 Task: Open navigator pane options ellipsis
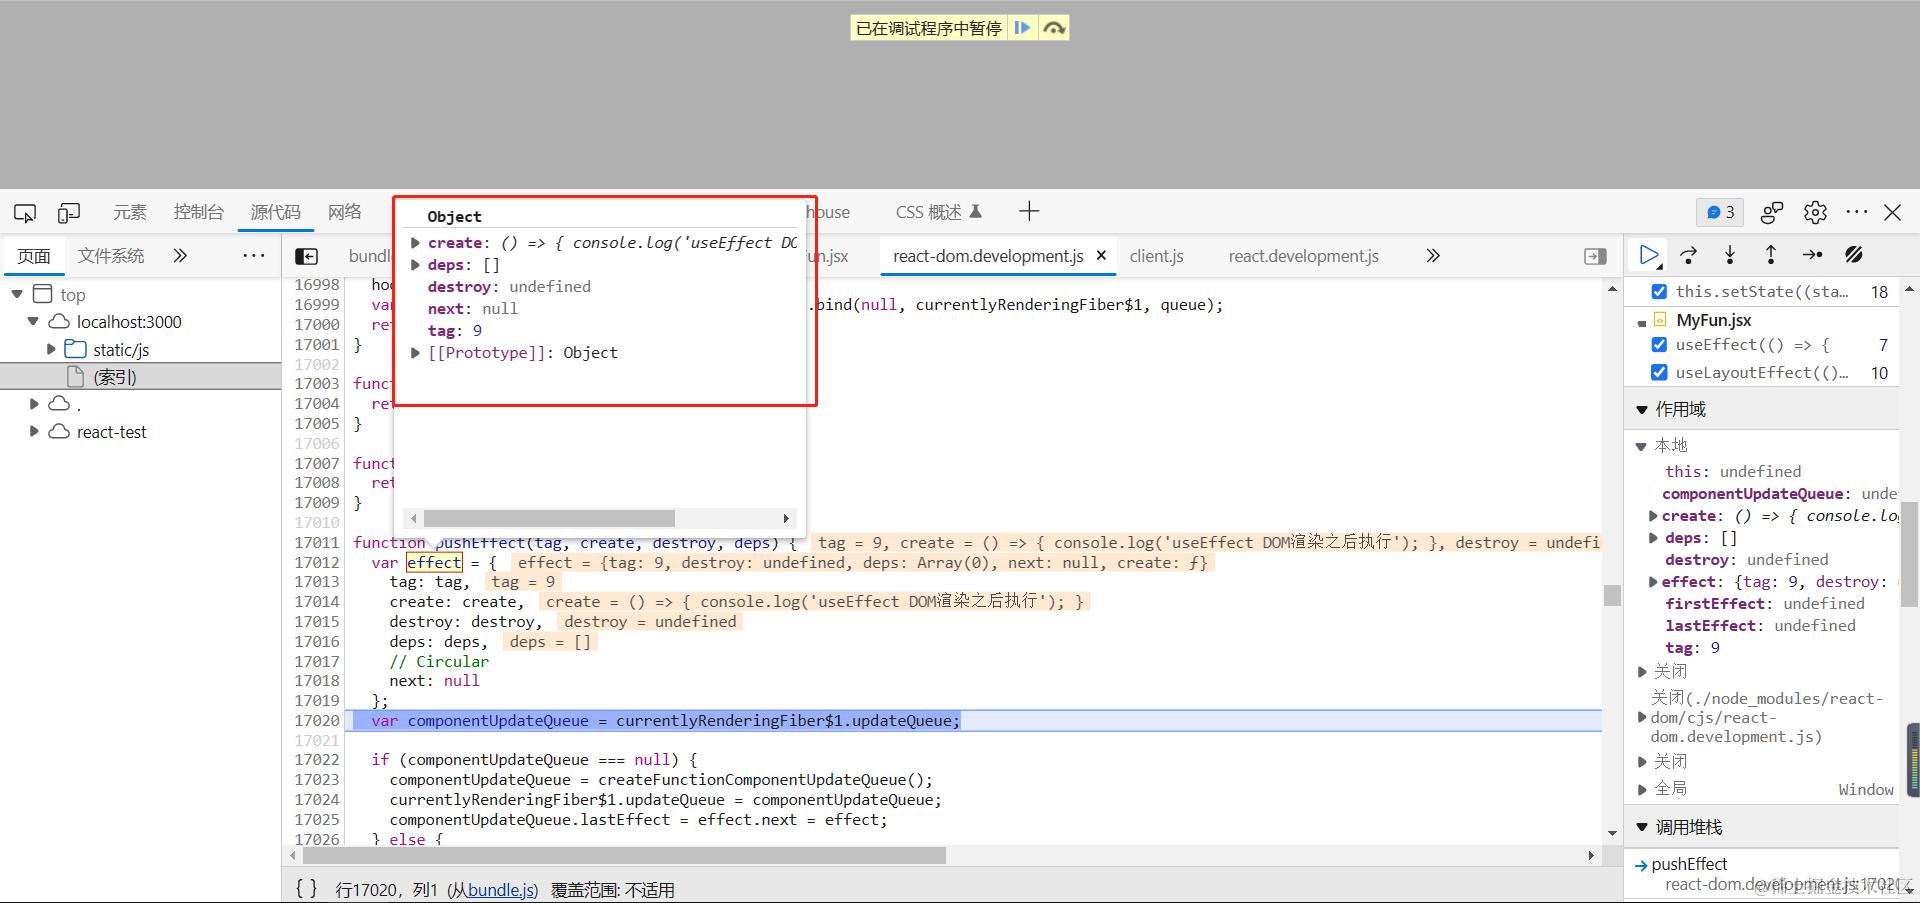click(x=254, y=255)
